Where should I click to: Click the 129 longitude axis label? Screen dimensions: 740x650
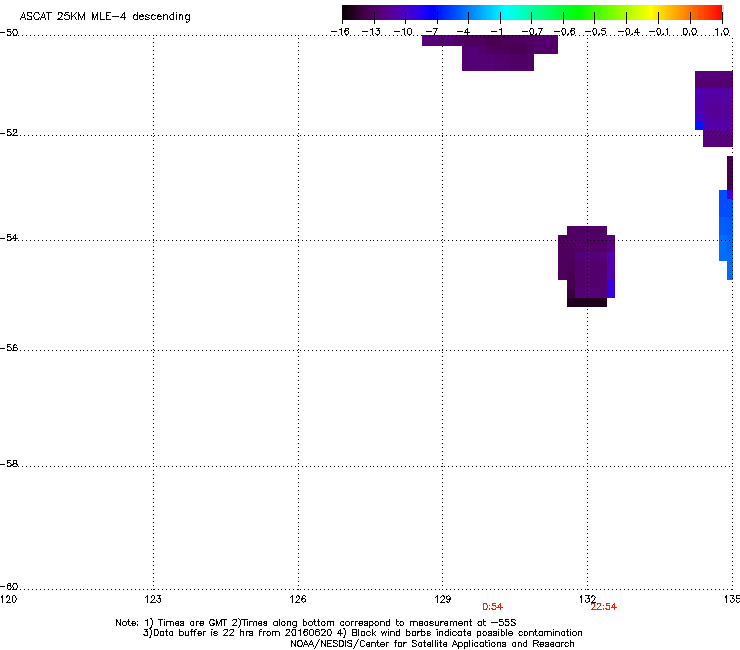tap(443, 599)
